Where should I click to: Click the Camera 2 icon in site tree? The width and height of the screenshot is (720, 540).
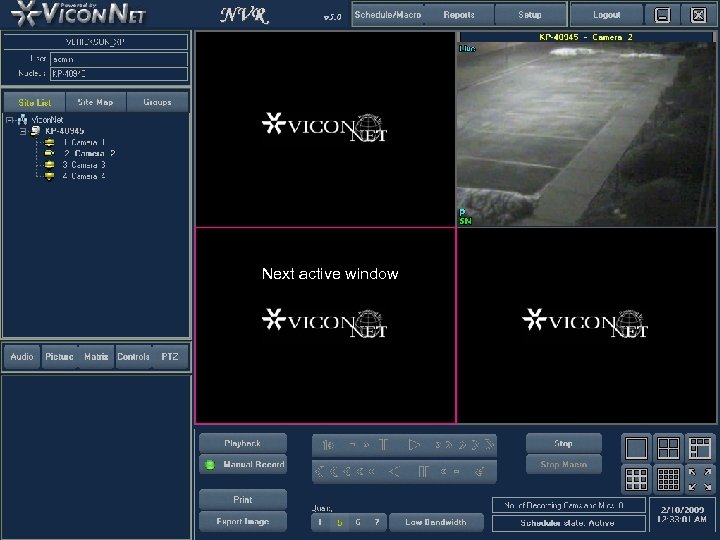click(x=50, y=153)
